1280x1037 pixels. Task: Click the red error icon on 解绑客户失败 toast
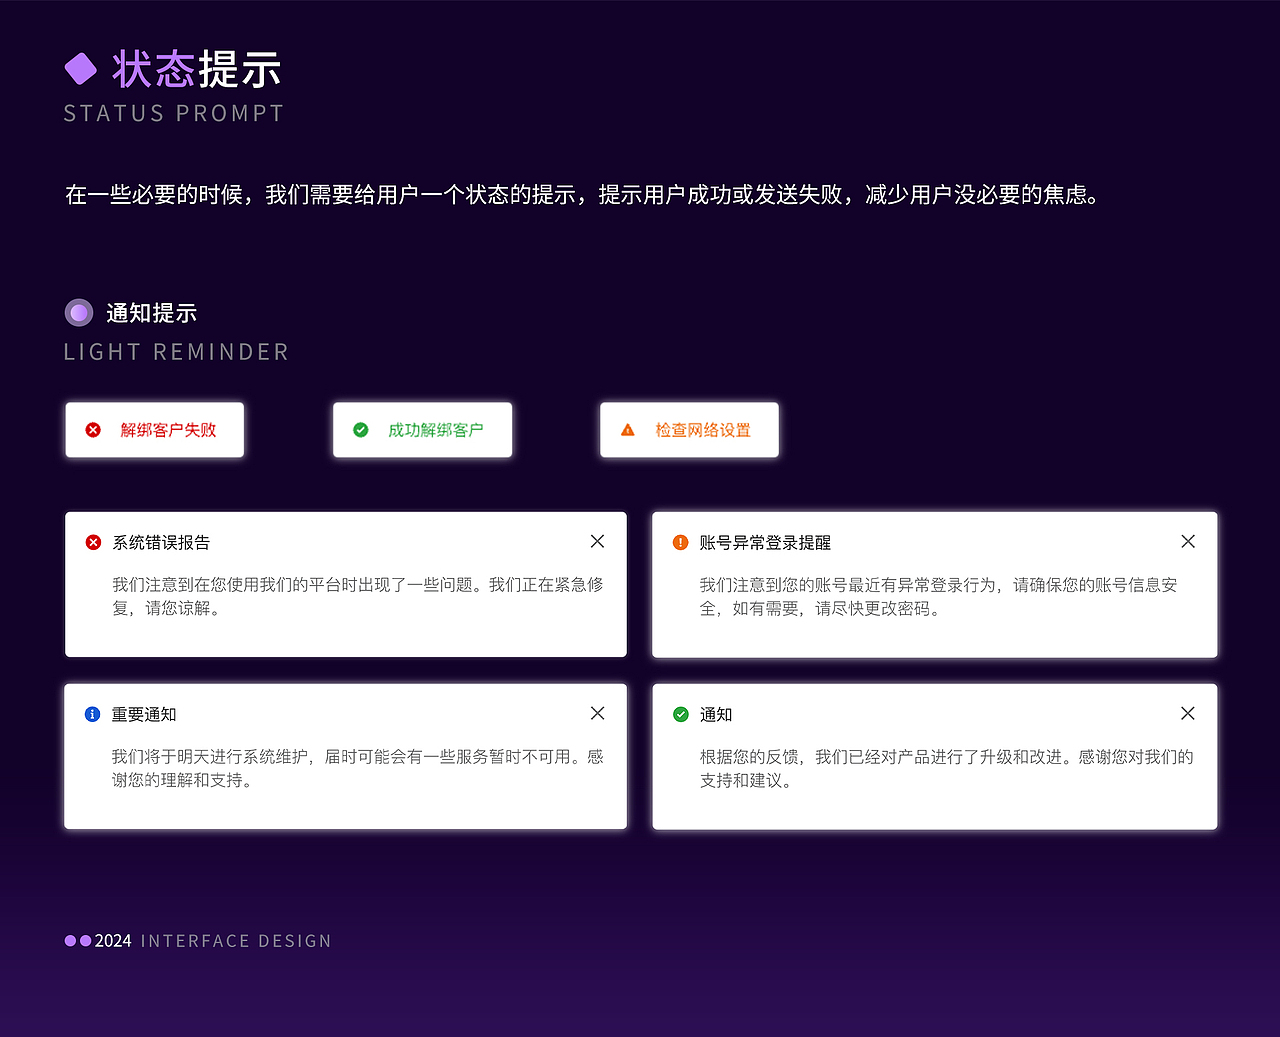tap(93, 429)
